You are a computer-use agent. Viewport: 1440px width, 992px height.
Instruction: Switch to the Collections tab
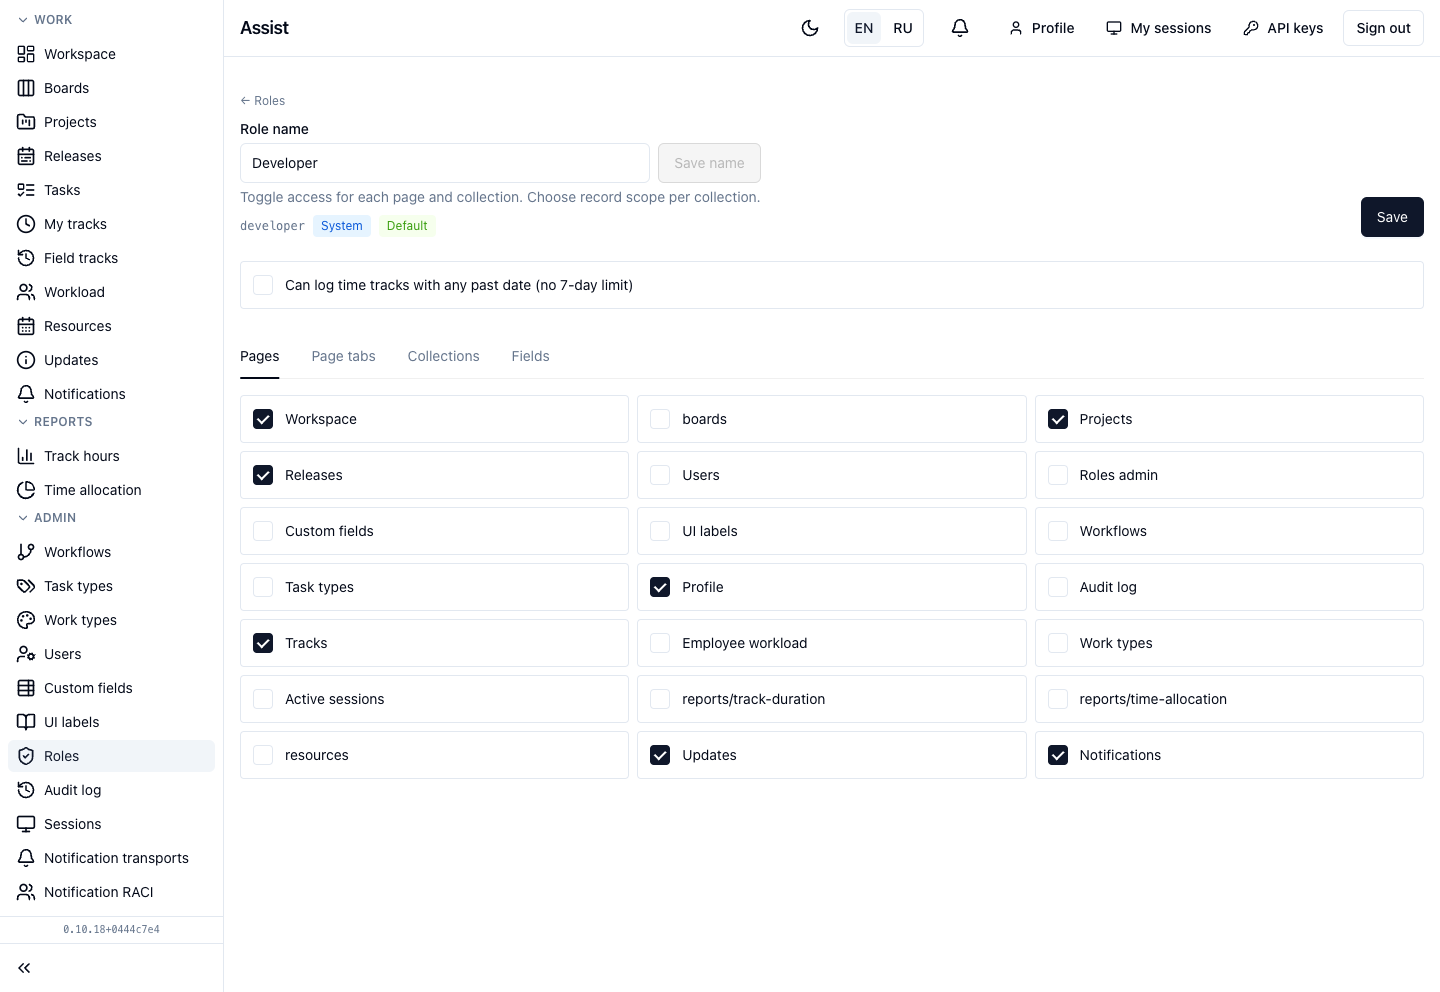[443, 356]
